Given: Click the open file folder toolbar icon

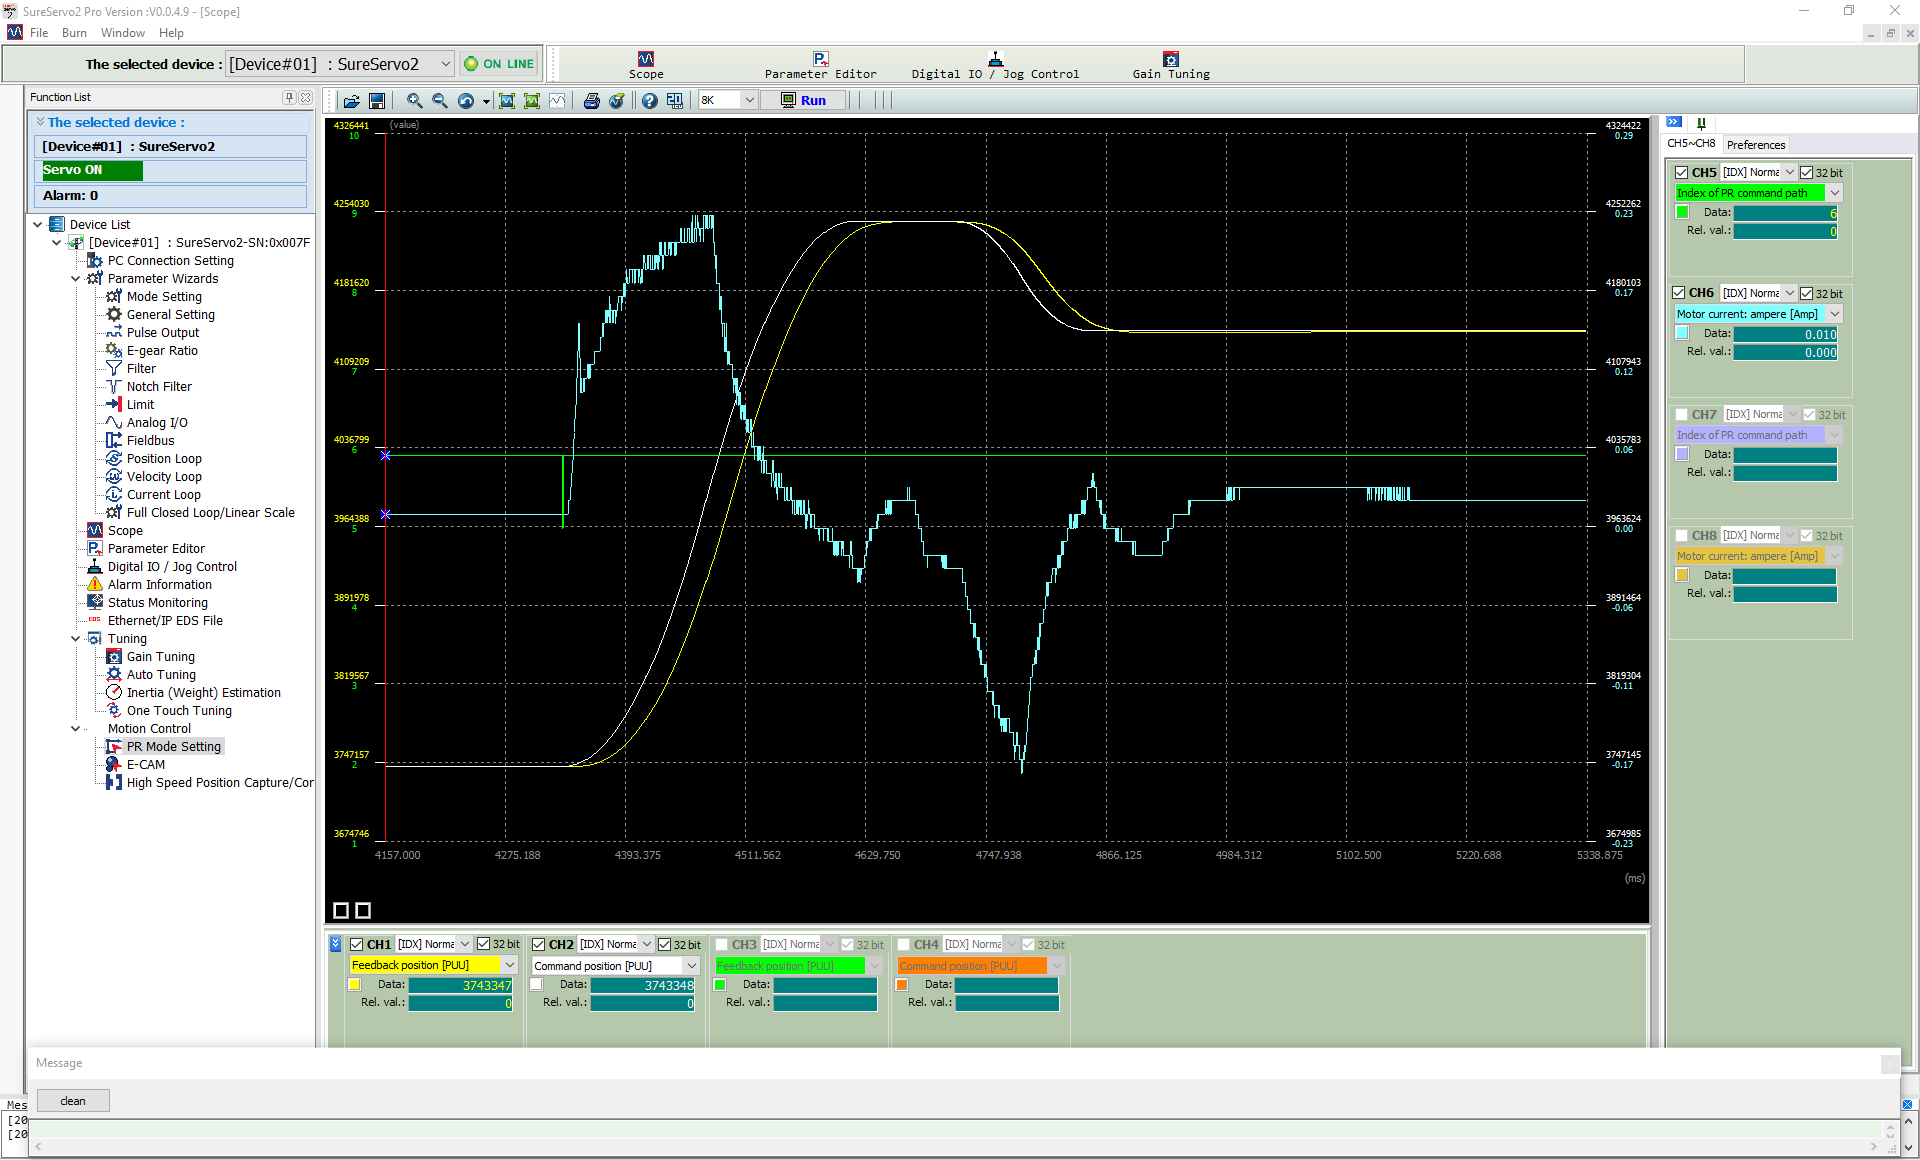Looking at the screenshot, I should click(x=352, y=101).
